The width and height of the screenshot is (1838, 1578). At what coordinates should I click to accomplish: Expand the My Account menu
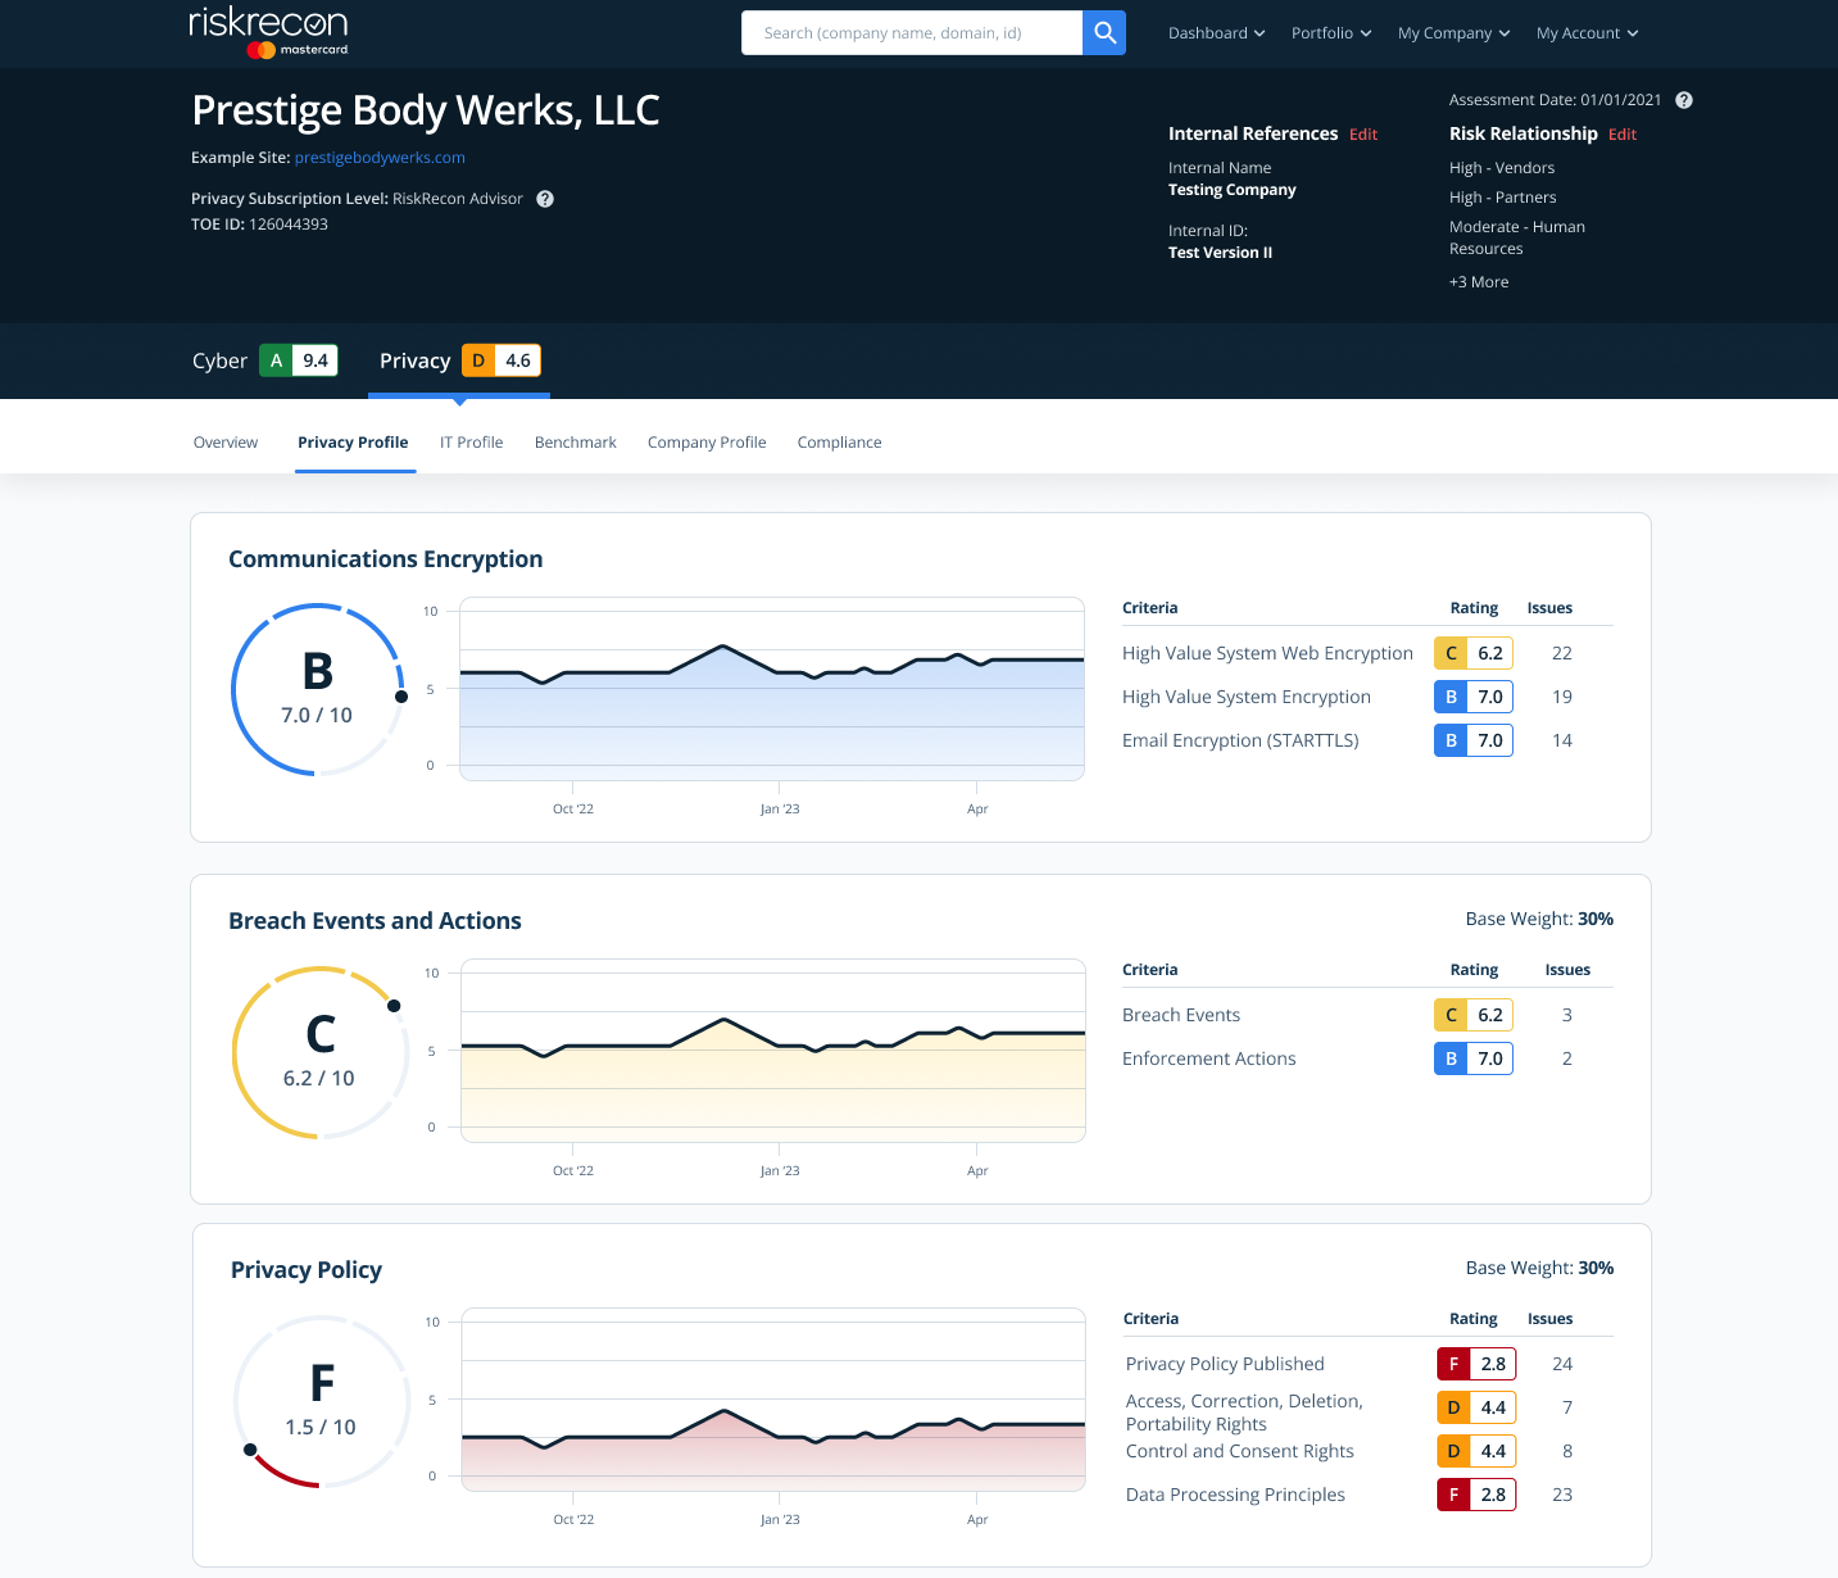click(x=1587, y=33)
